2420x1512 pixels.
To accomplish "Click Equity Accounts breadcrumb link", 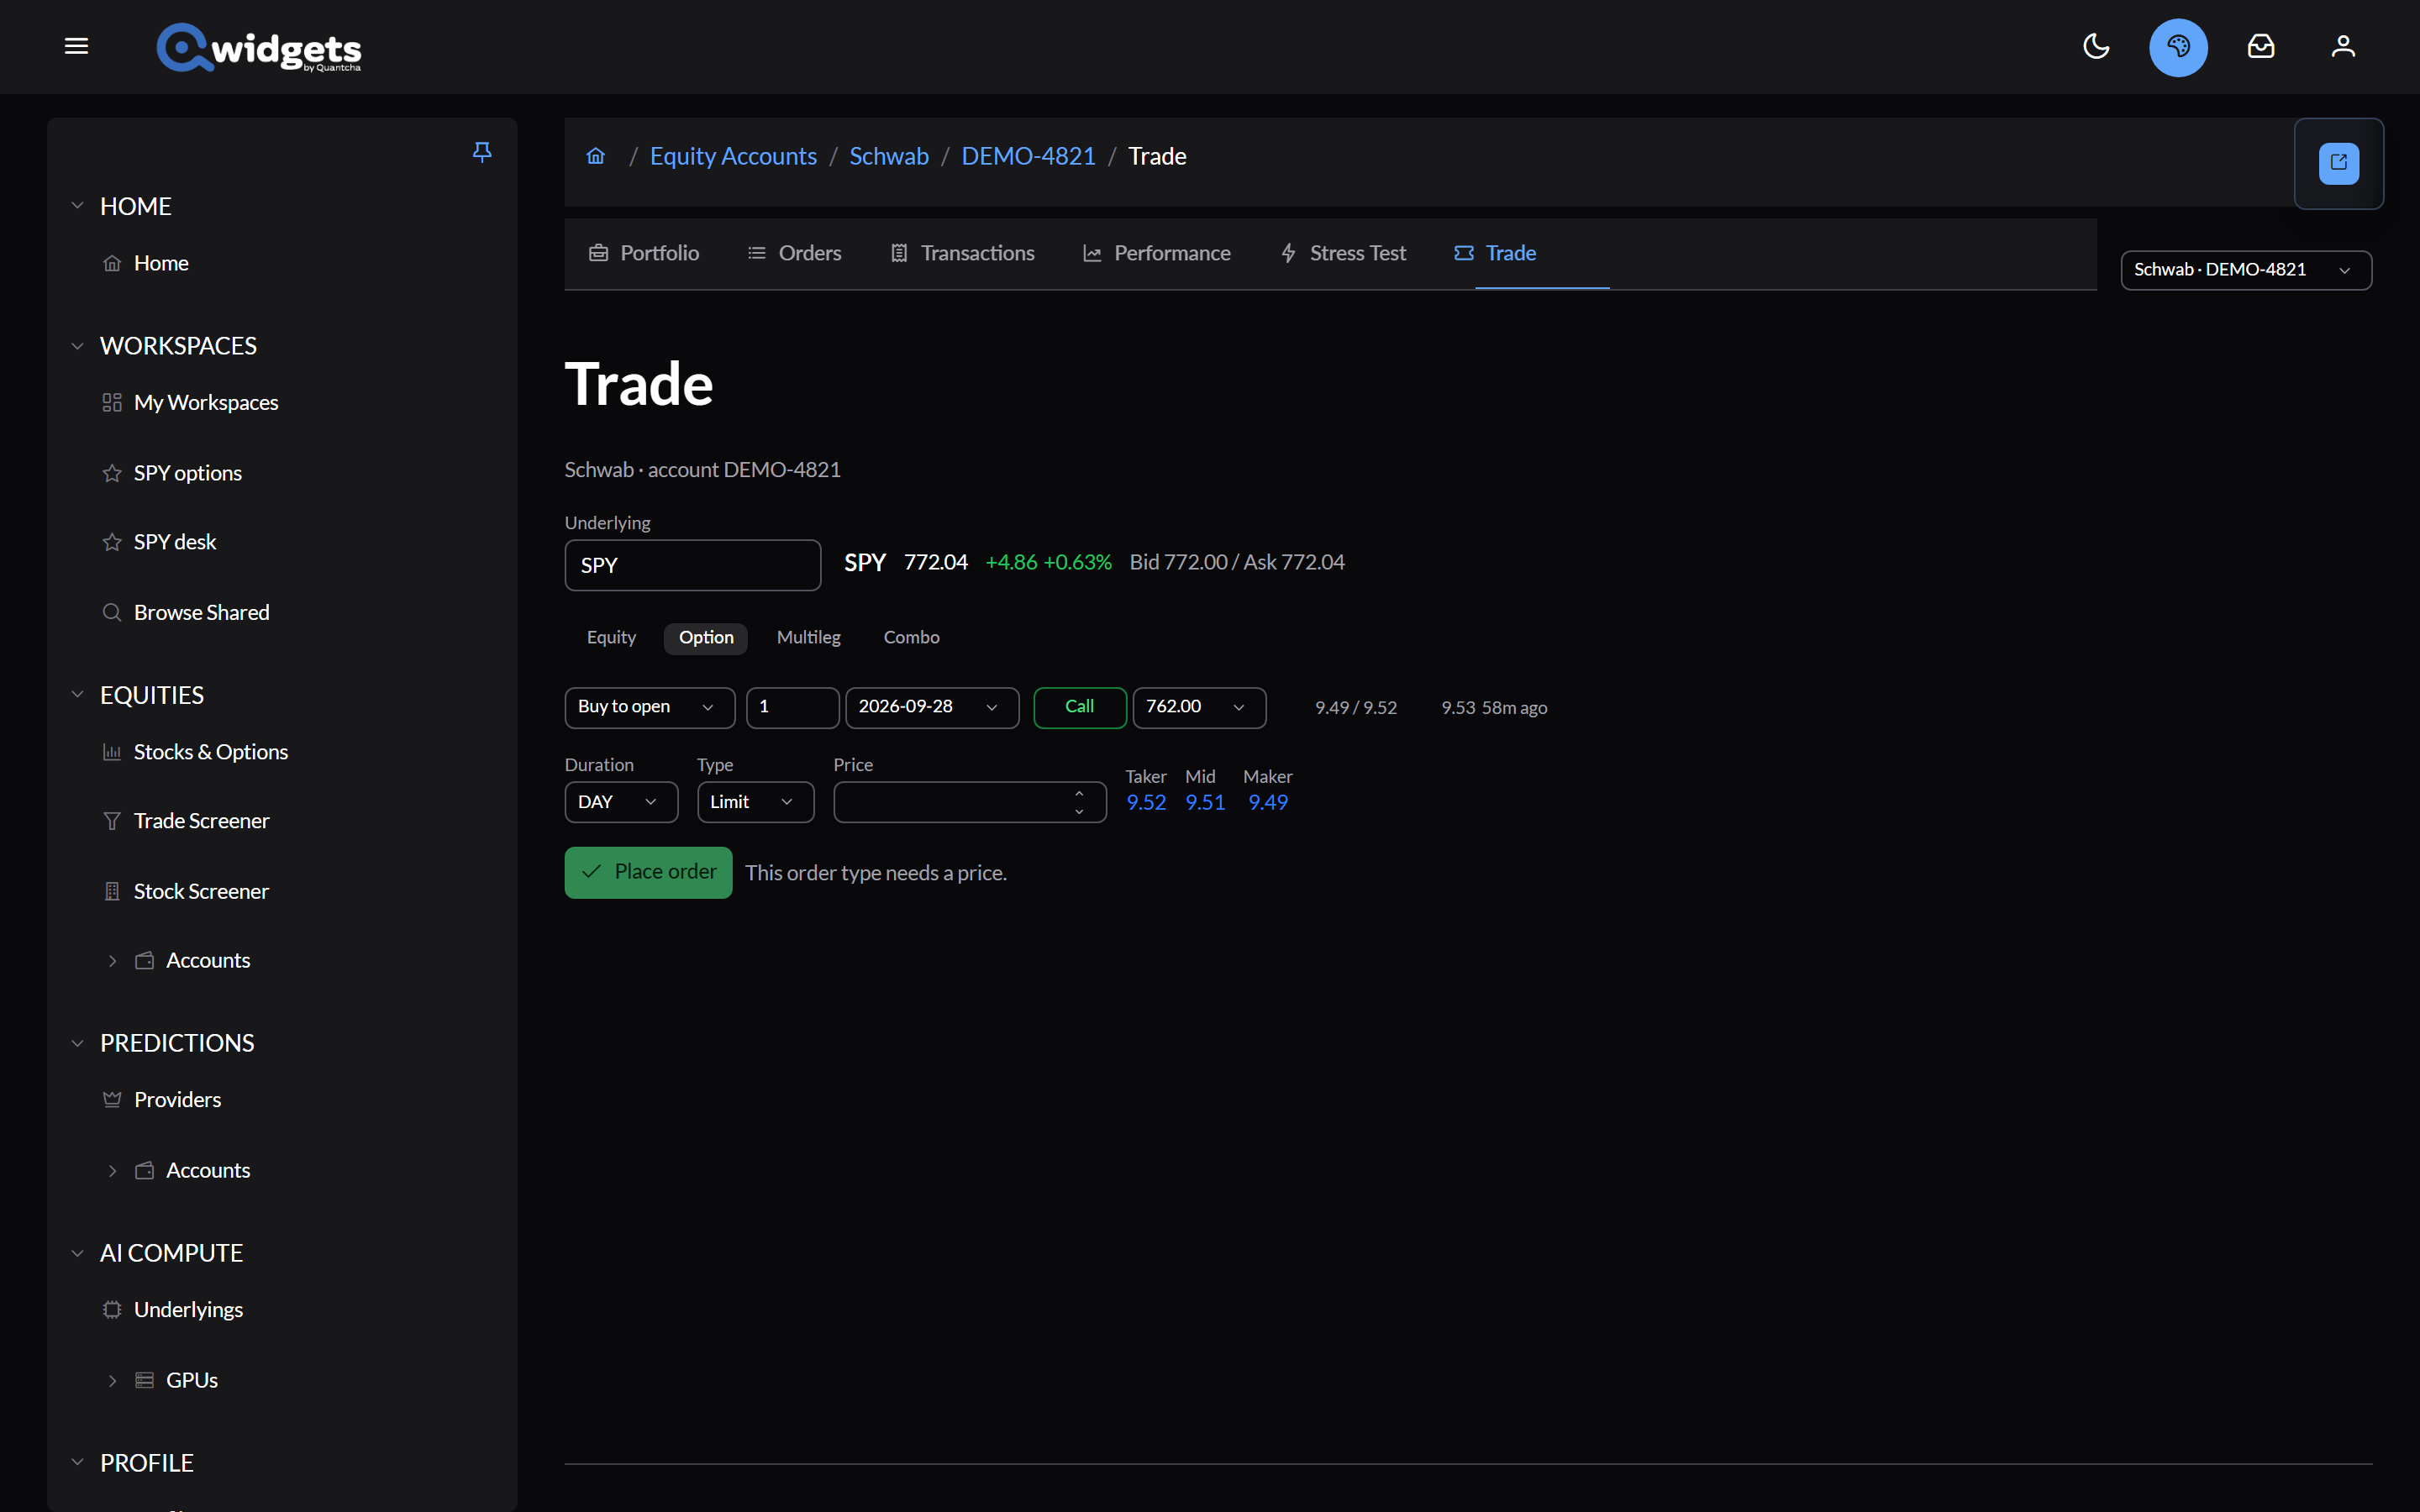I will tap(733, 156).
